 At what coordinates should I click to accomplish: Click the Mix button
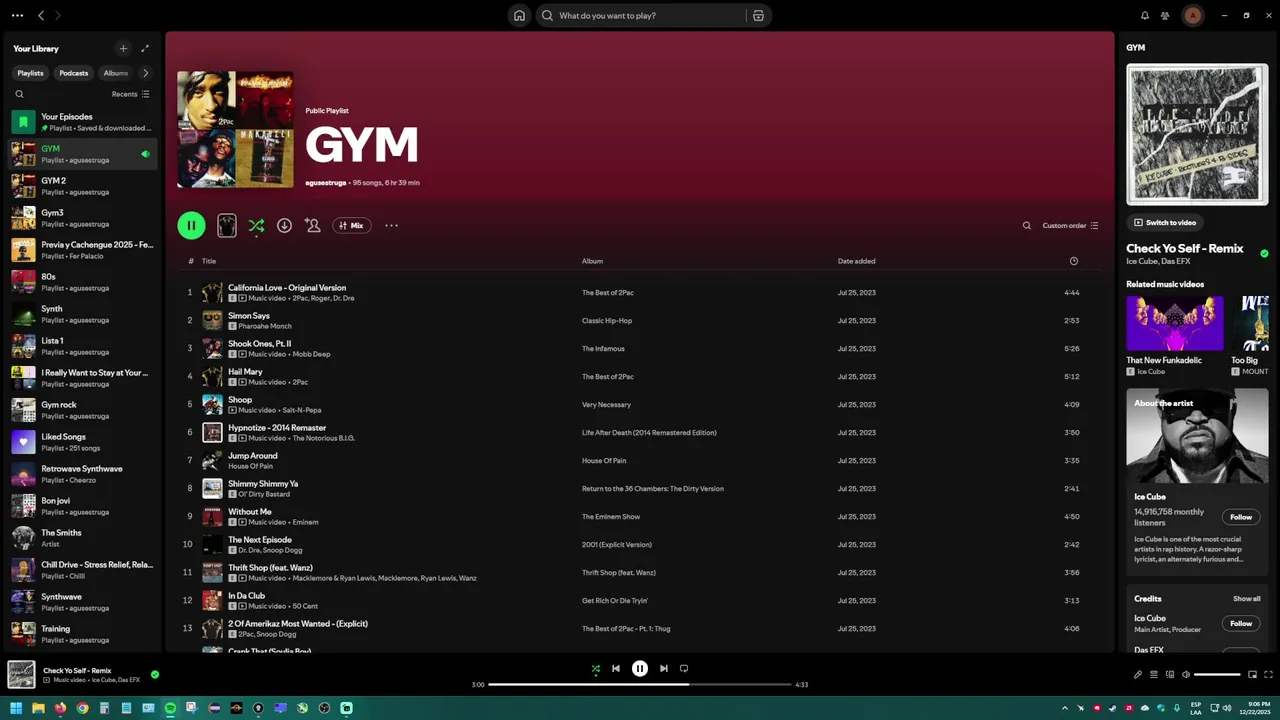(x=351, y=226)
